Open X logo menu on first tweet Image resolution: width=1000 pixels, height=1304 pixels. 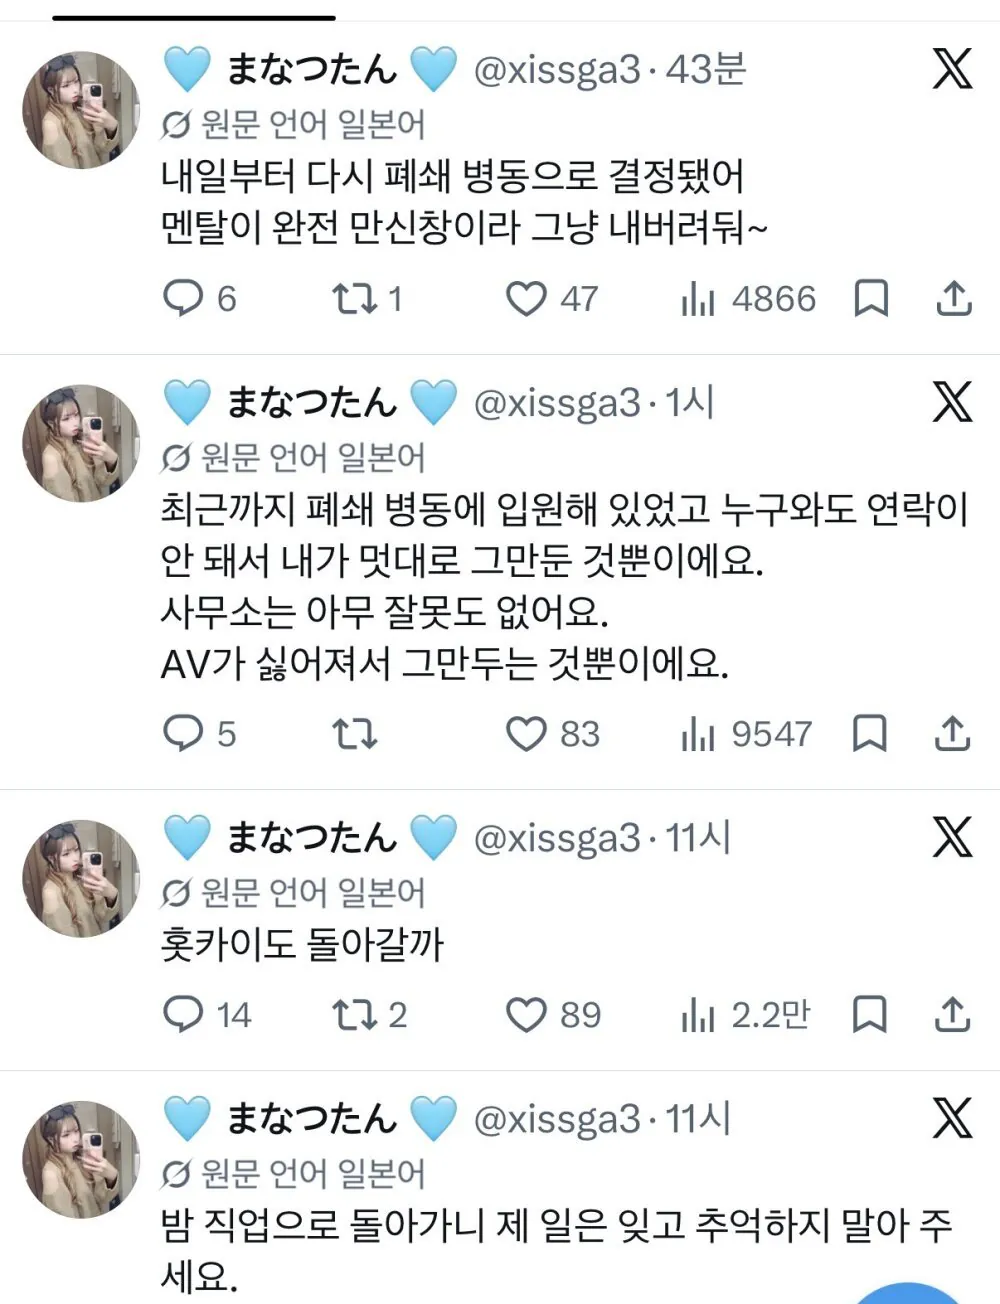pos(952,68)
